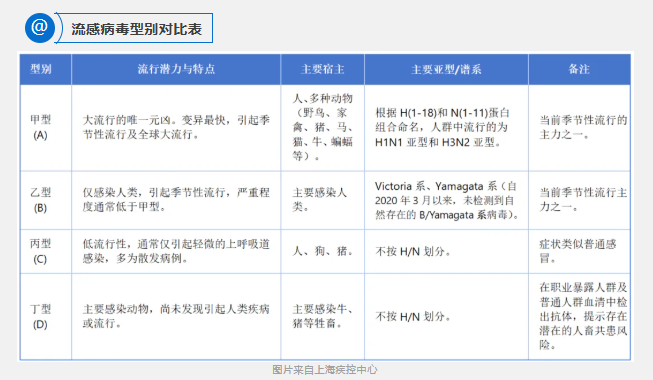Click host cell 人、狗、猪
The height and width of the screenshot is (380, 653).
(323, 251)
